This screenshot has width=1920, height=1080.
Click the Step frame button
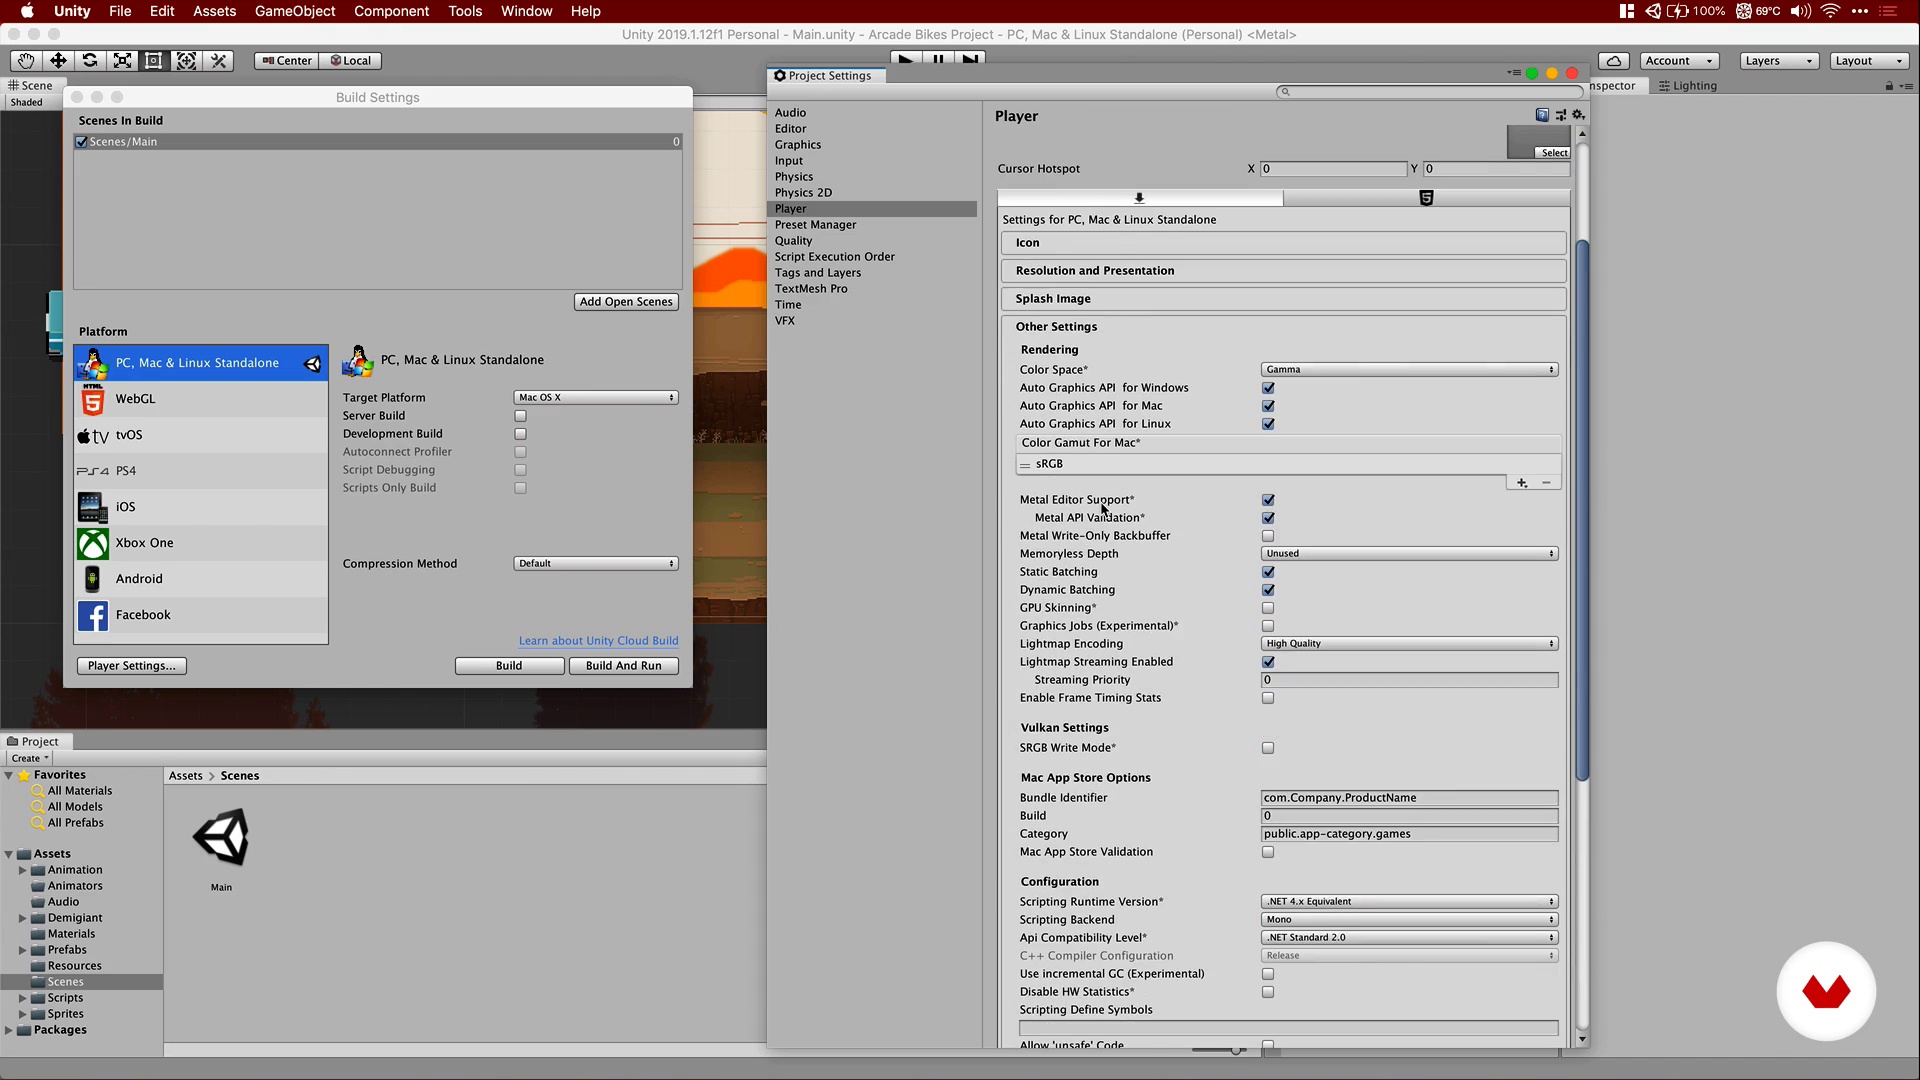point(970,59)
